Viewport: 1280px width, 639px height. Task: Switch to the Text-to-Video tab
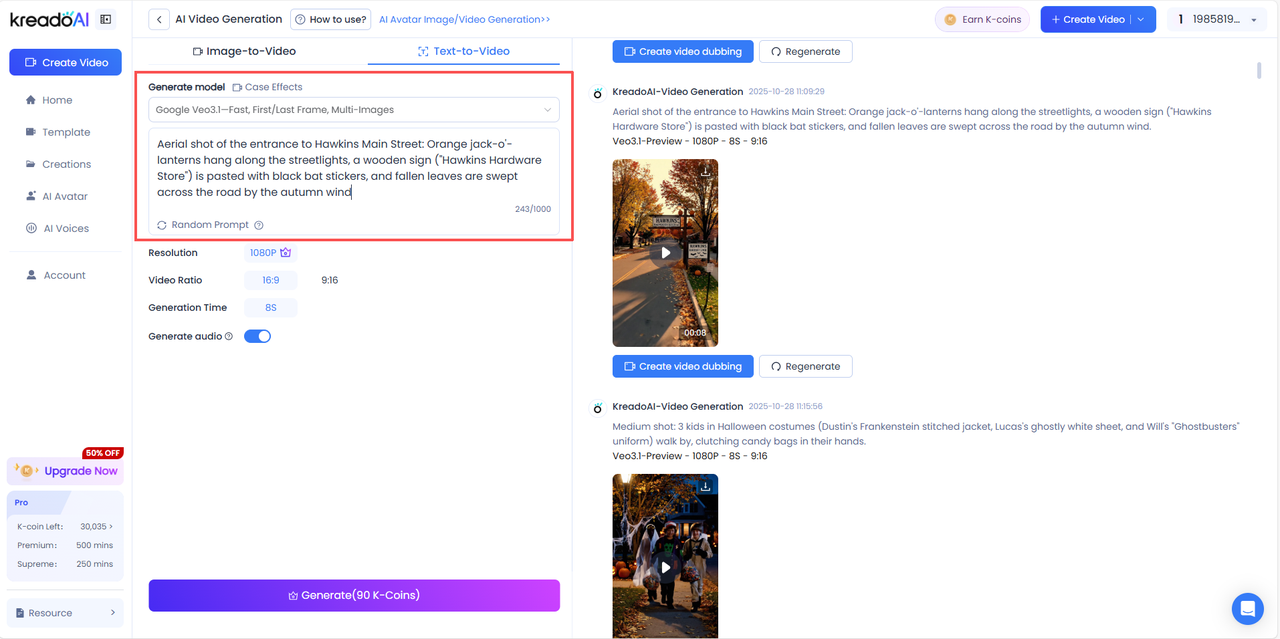[x=464, y=51]
